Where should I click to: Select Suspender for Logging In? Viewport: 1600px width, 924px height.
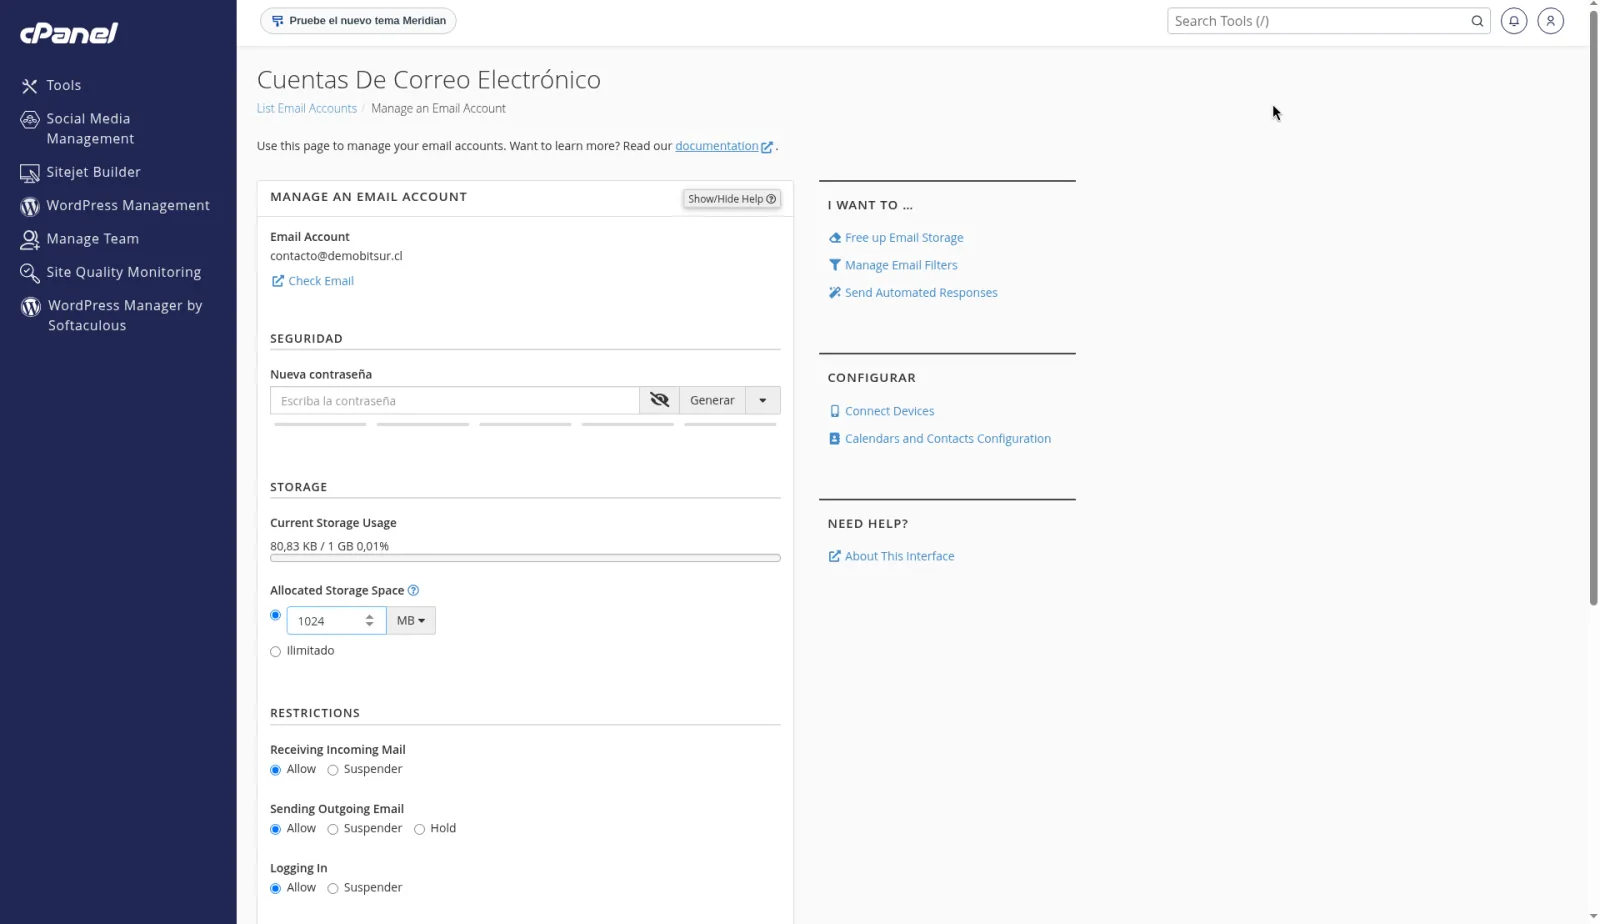333,889
